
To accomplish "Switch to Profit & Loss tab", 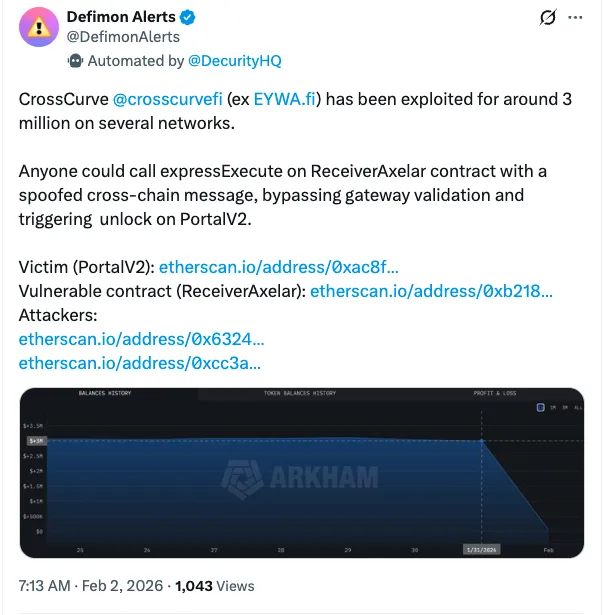I will point(495,393).
